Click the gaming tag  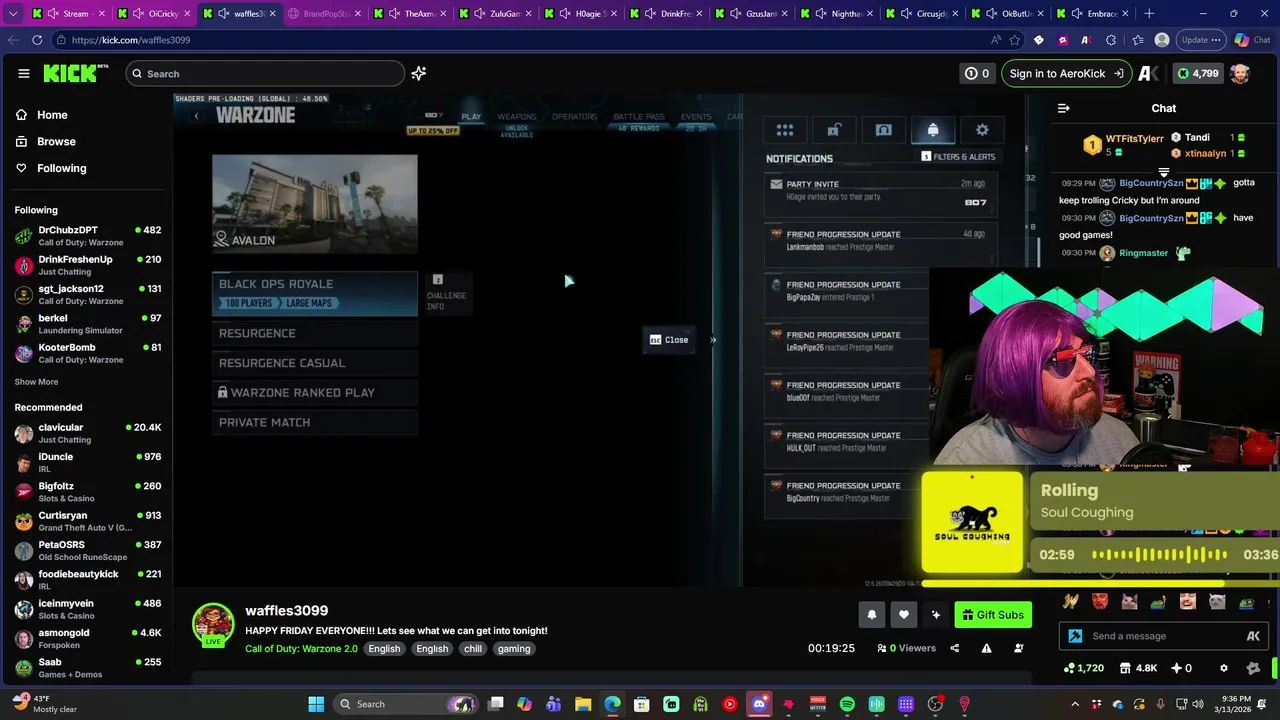pos(514,649)
